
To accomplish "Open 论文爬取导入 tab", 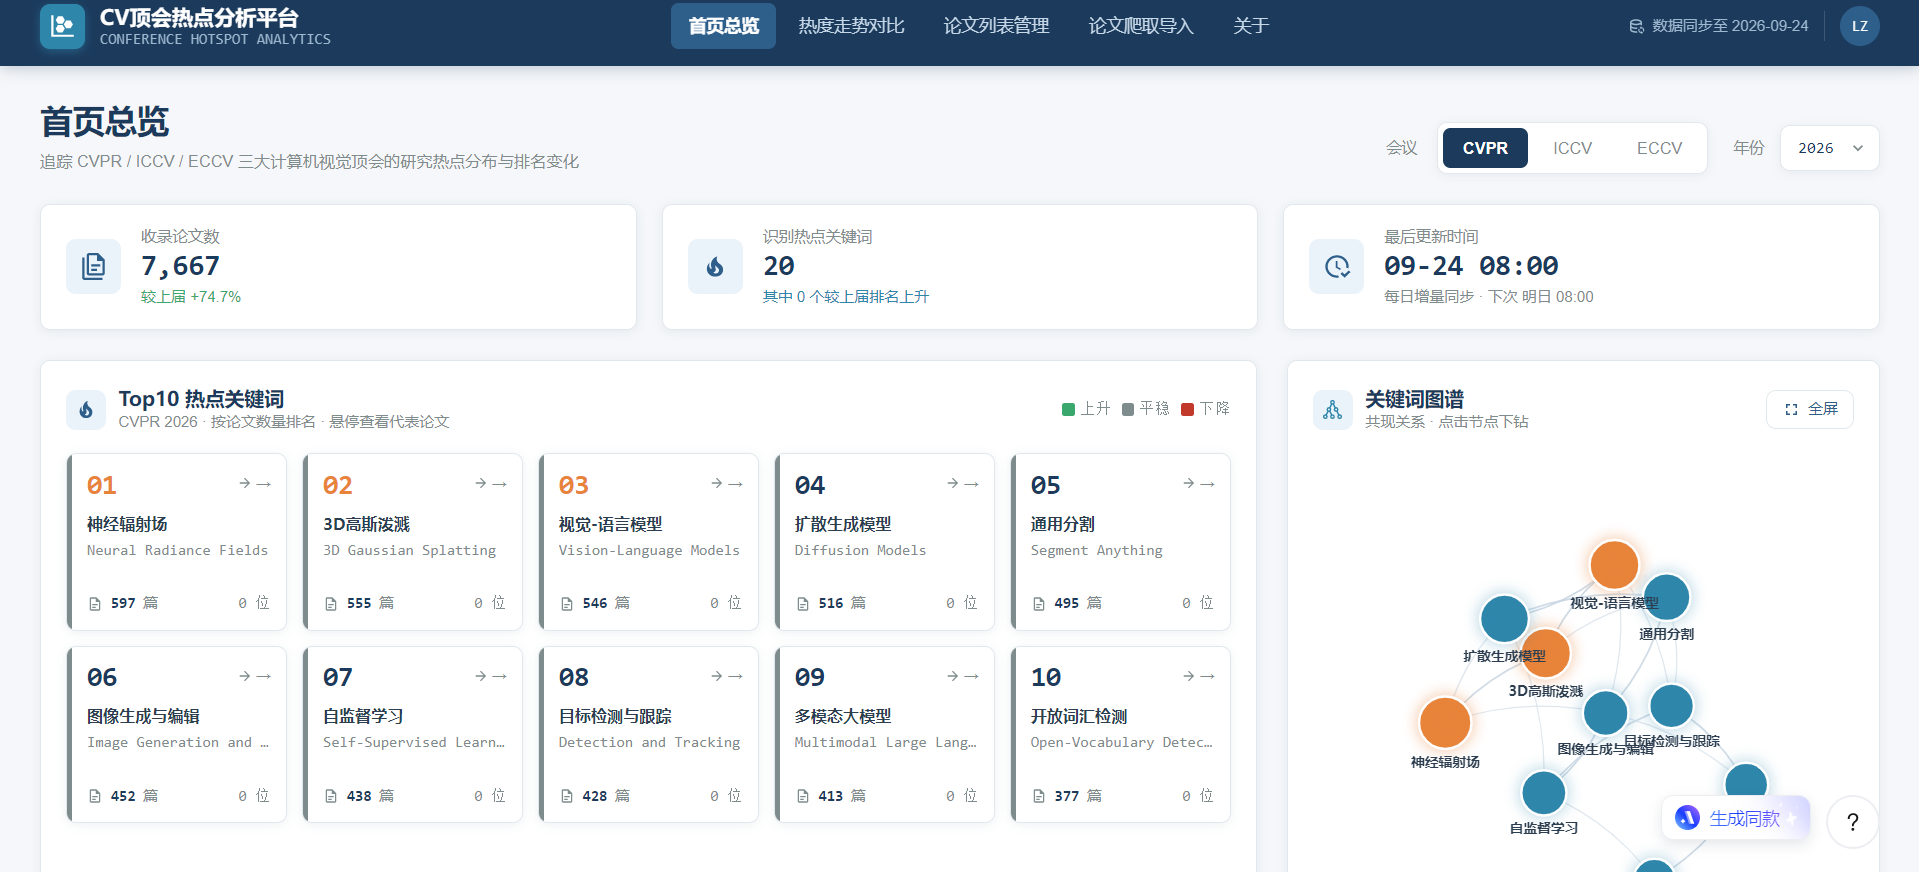I will coord(1141,26).
